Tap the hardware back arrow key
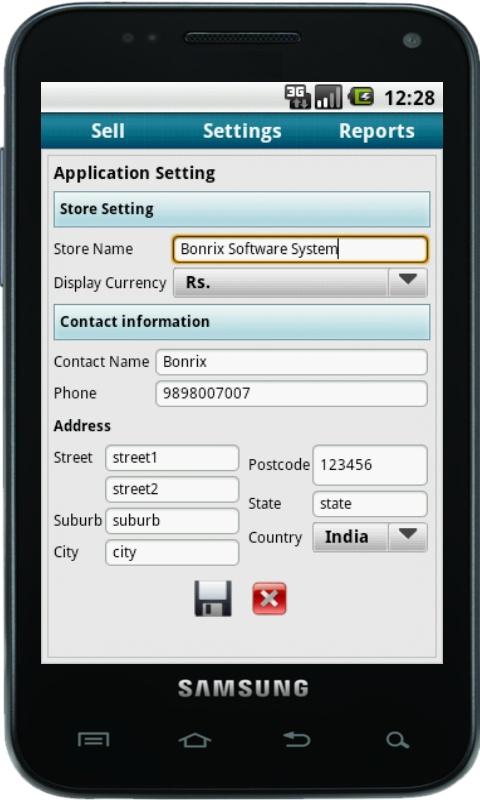 coord(296,739)
